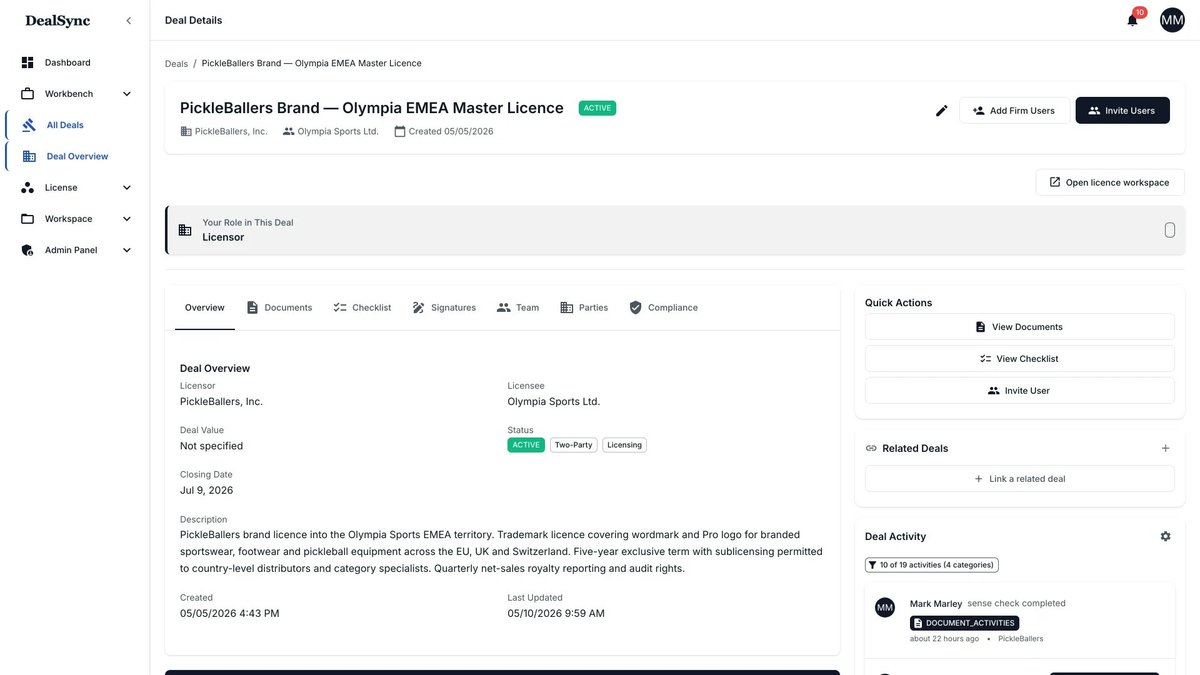Click the filter icon in activities chip
1200x675 pixels.
[873, 565]
